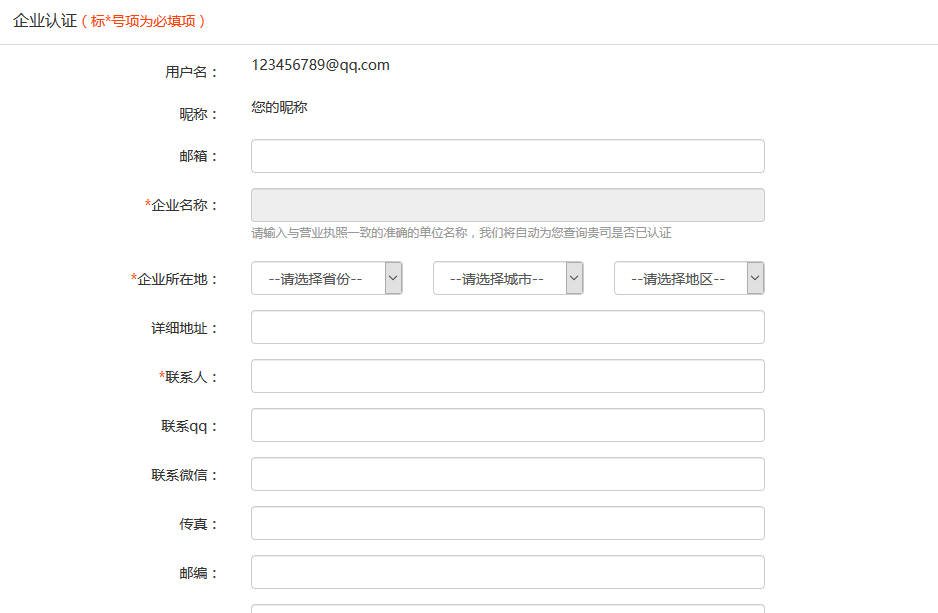Click the 企业认证 page heading
This screenshot has width=938, height=613.
tap(44, 21)
